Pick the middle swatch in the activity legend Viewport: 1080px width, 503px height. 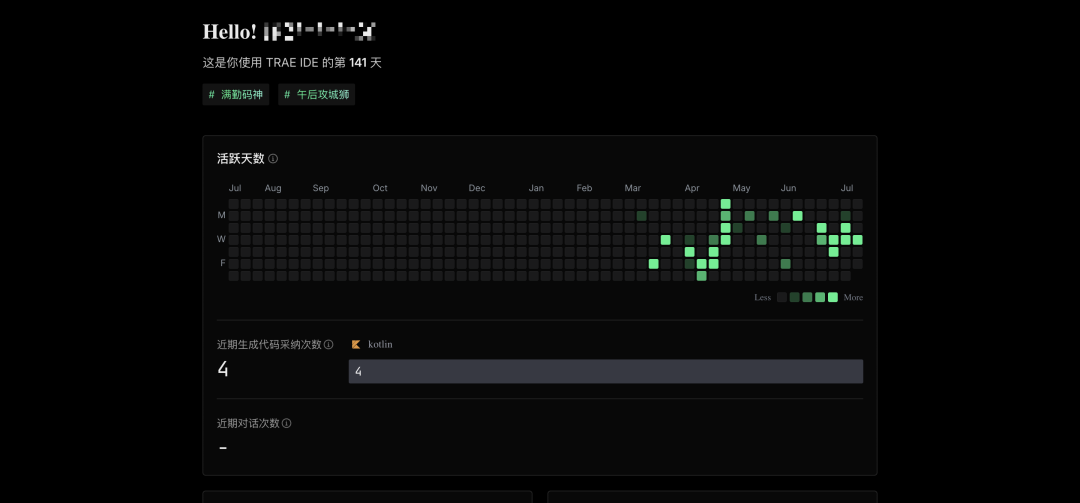[807, 297]
